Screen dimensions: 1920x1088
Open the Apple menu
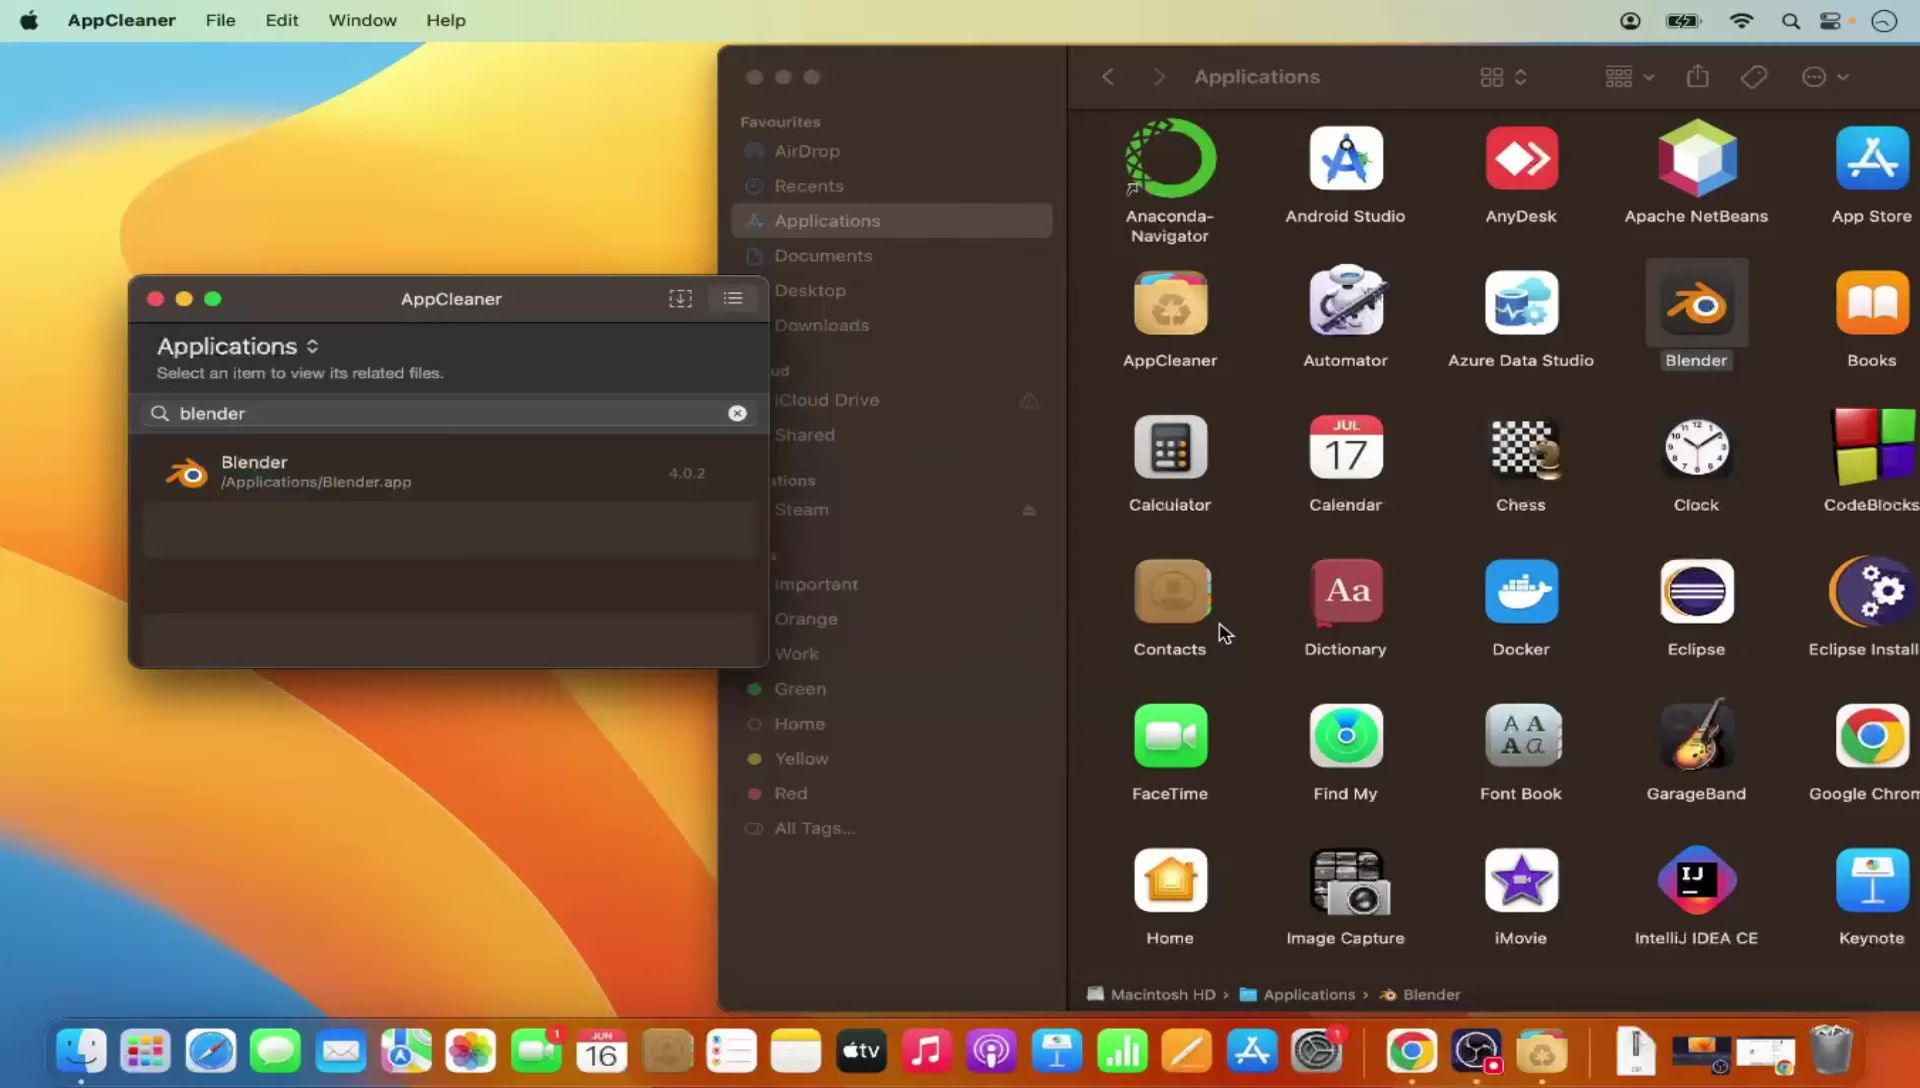tap(29, 20)
